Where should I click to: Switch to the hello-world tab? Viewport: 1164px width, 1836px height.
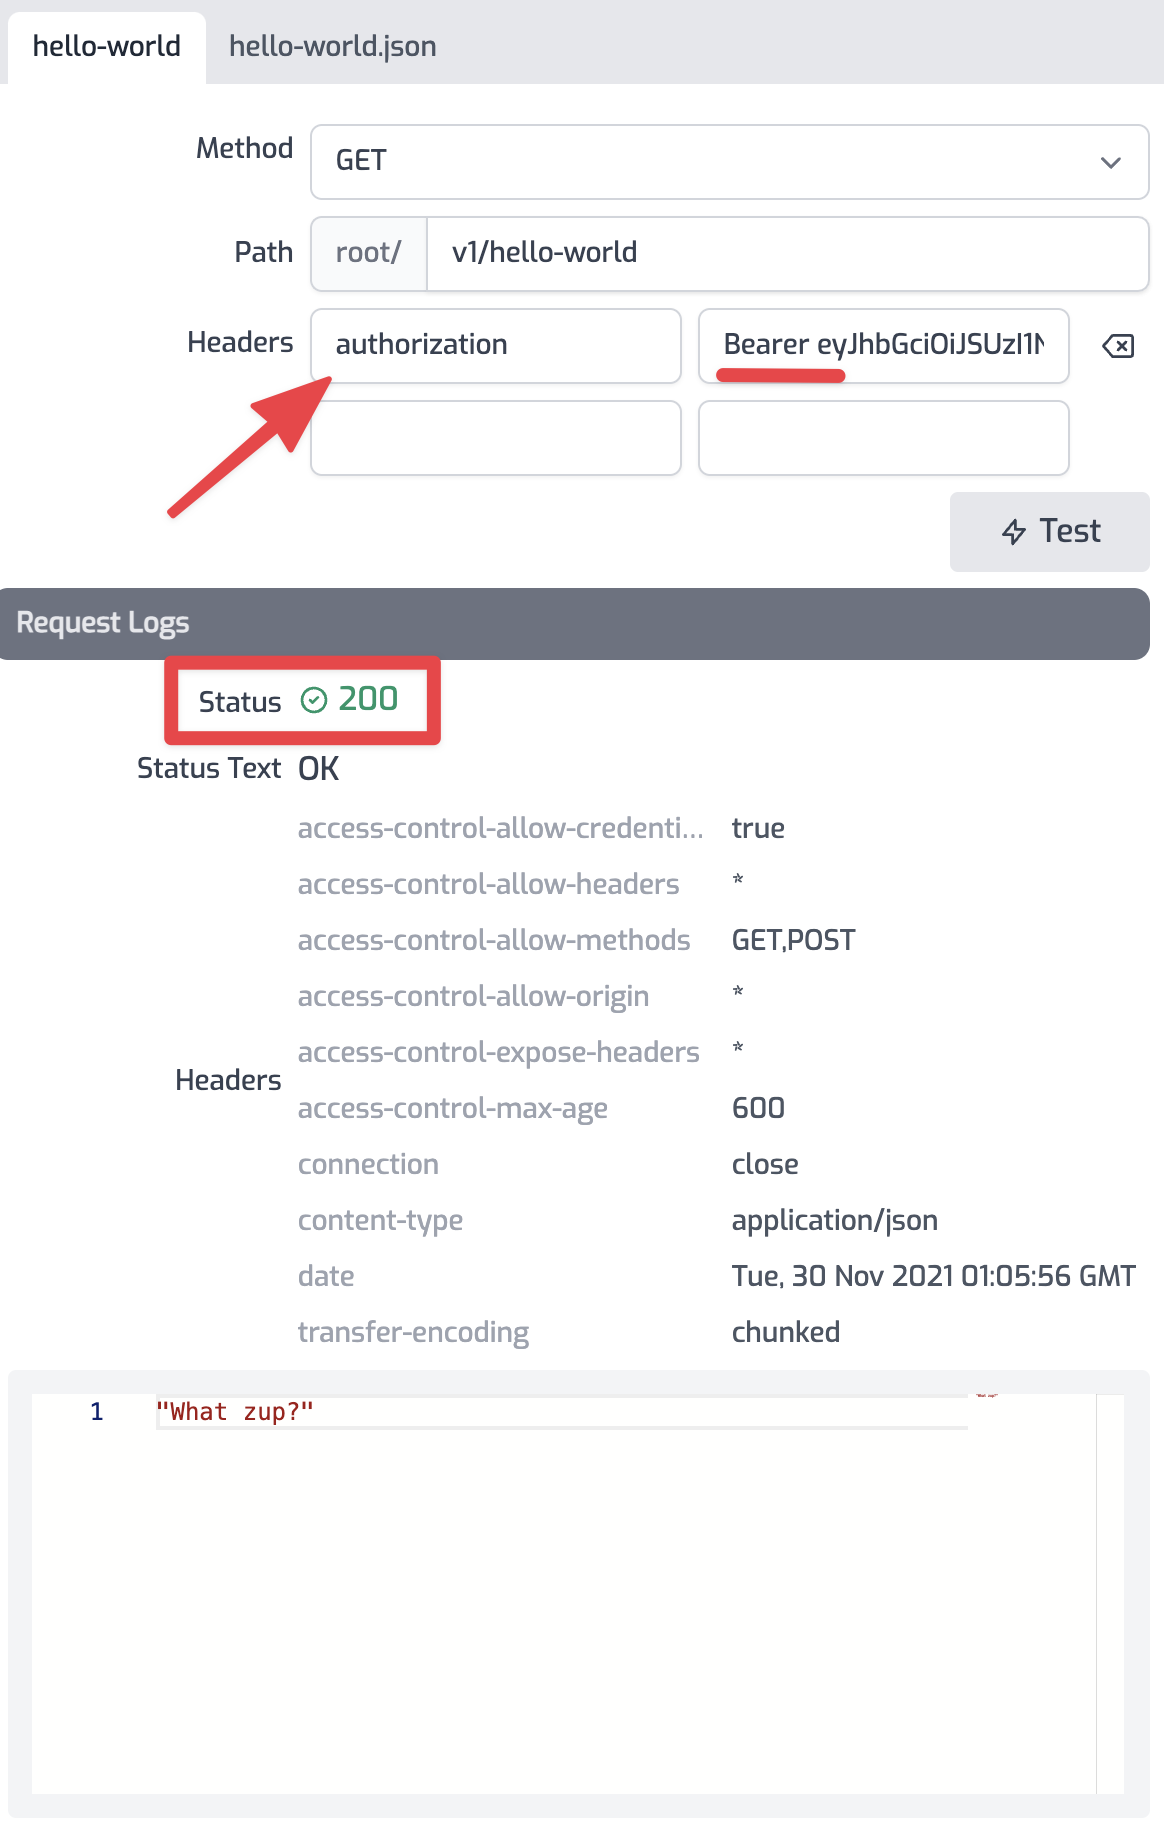click(106, 47)
